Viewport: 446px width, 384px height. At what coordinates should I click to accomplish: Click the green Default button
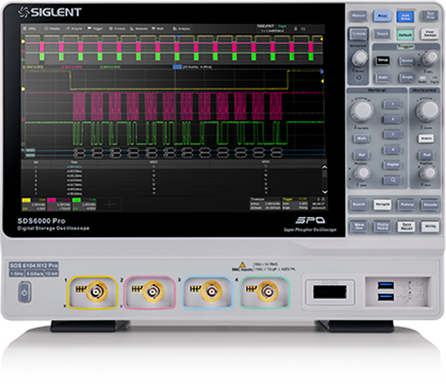405,34
